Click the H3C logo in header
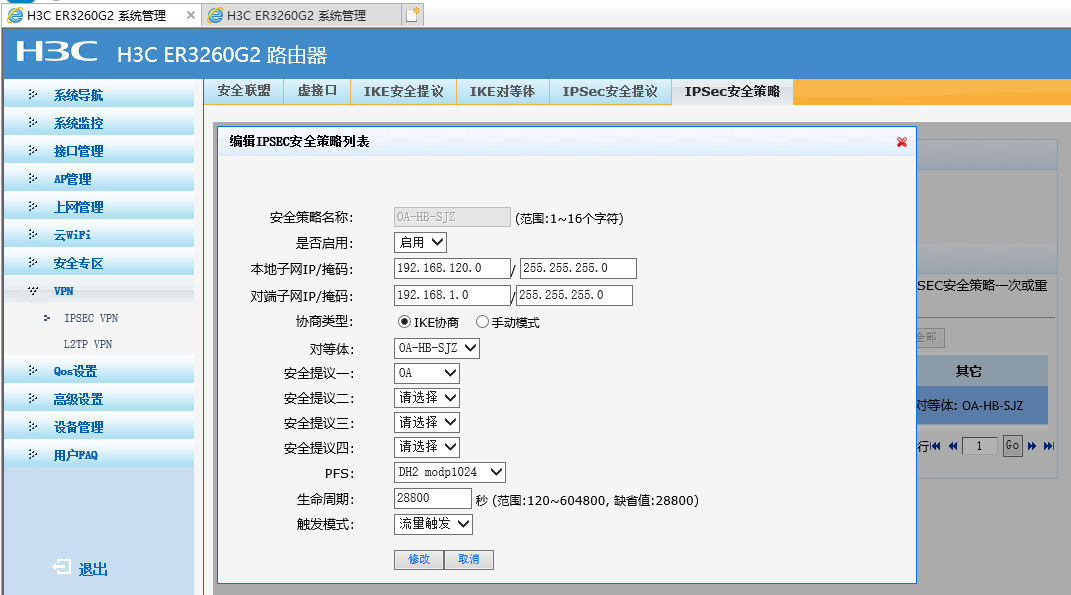1071x595 pixels. coord(57,52)
